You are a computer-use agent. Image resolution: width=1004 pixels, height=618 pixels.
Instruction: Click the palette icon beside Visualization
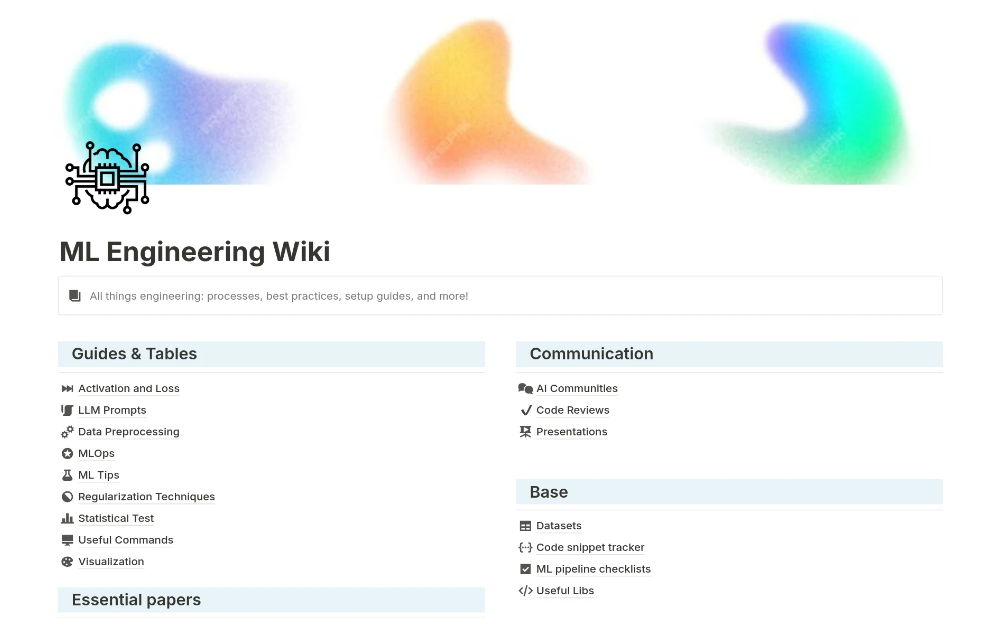pyautogui.click(x=67, y=562)
